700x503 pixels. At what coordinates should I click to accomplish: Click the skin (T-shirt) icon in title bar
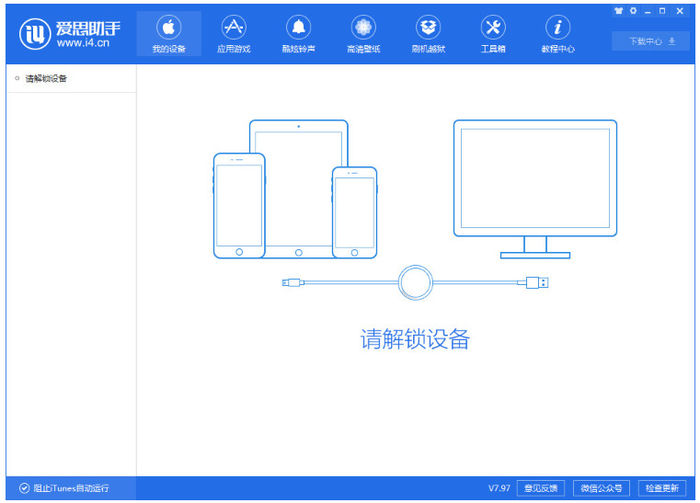click(x=619, y=11)
